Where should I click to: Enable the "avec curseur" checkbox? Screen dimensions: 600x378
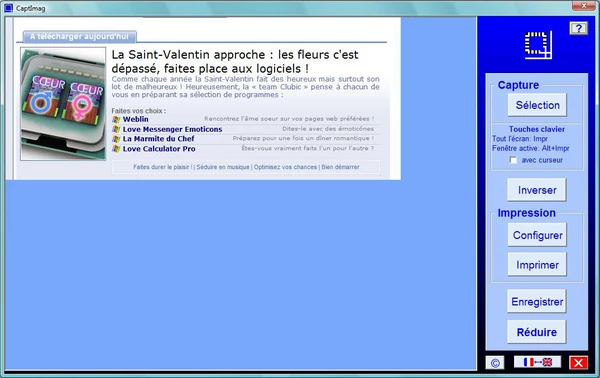point(513,160)
